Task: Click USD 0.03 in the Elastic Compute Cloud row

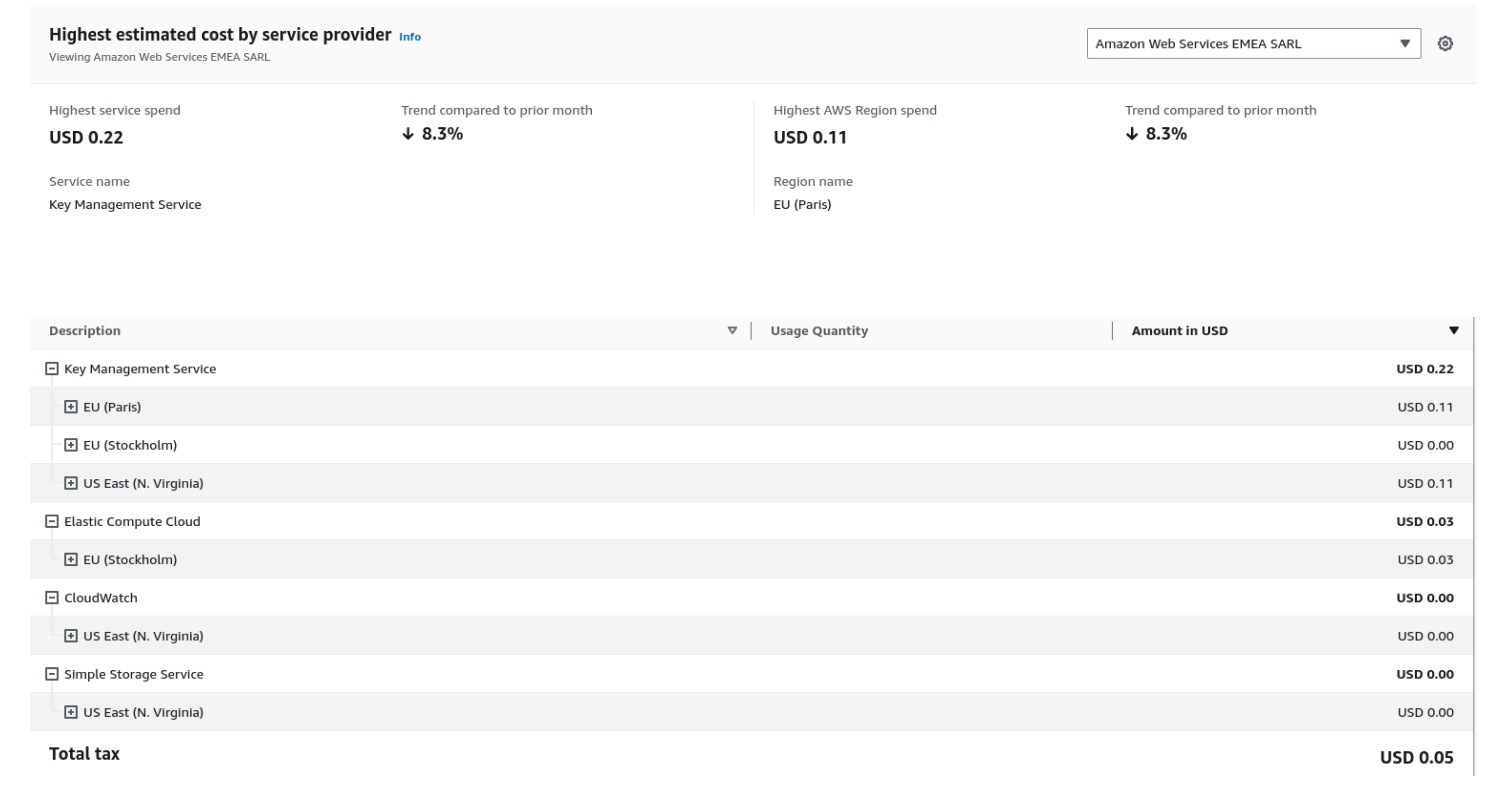Action: point(1425,522)
